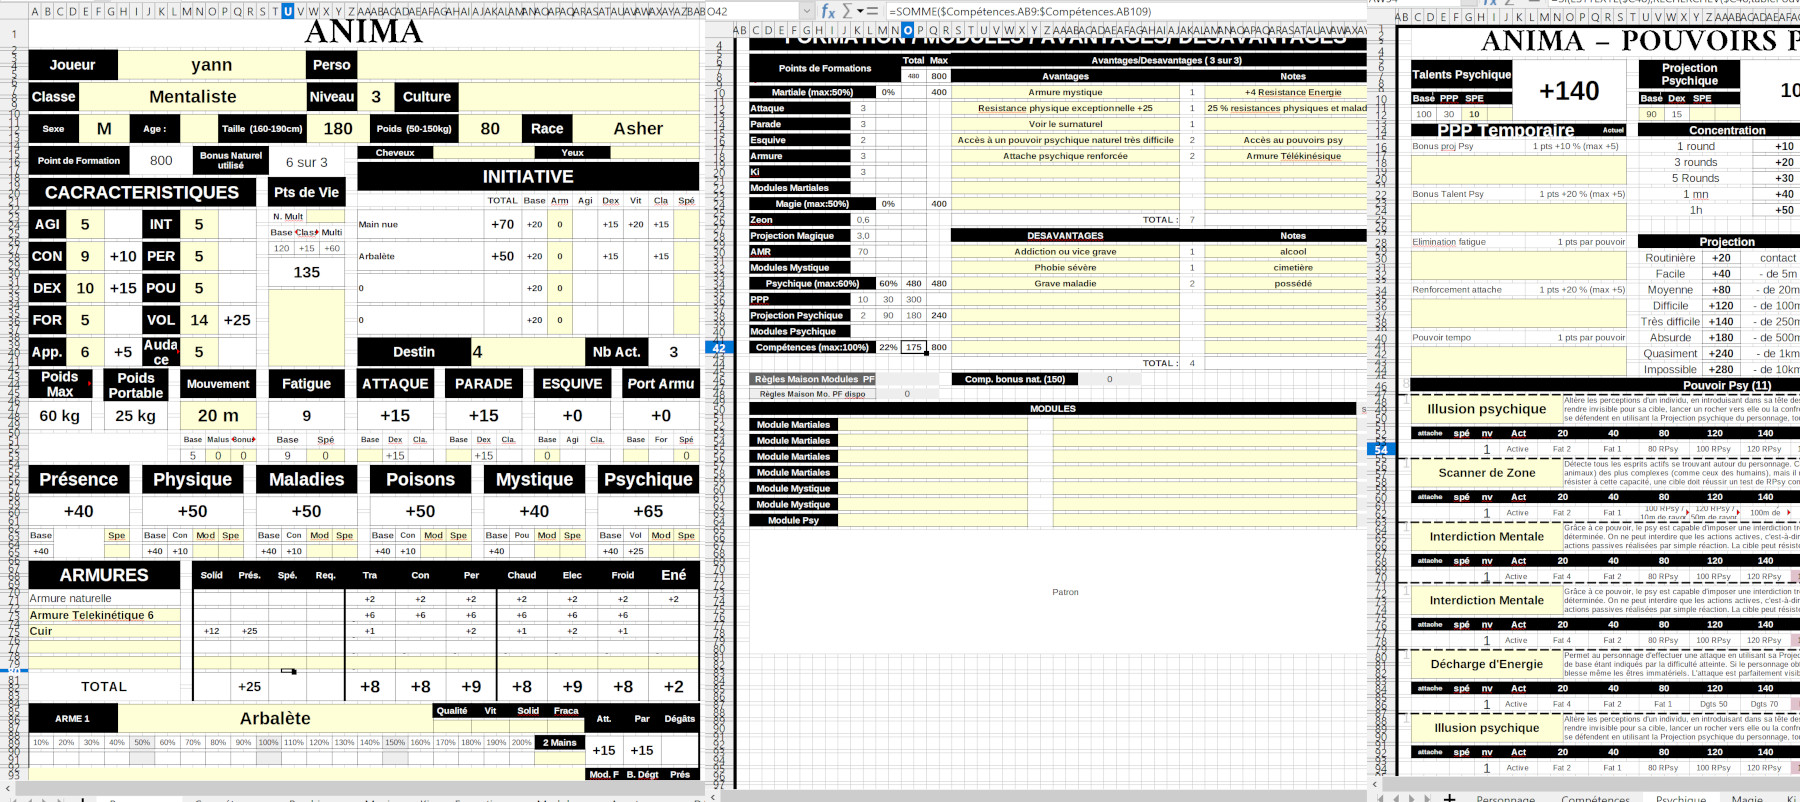Click the 'Comp. bonus nat. (150)' cell
This screenshot has width=1800, height=802.
(x=1015, y=380)
